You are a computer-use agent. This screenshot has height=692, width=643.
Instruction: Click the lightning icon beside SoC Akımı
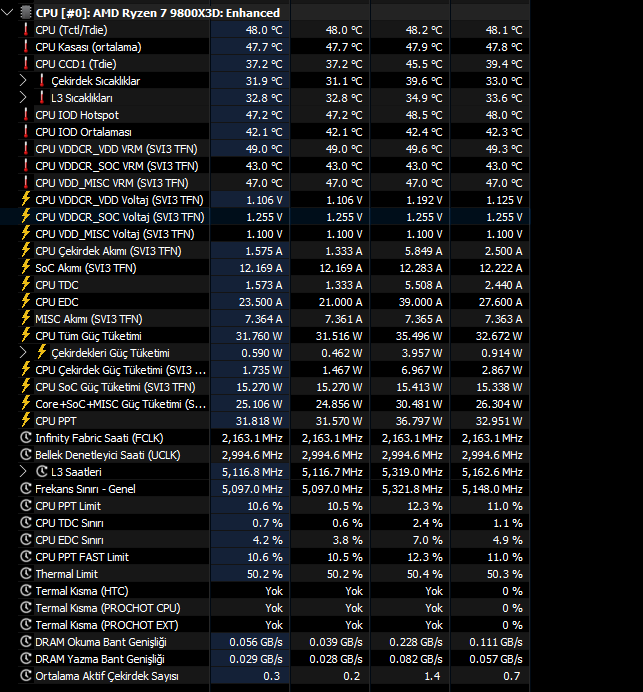click(x=26, y=267)
